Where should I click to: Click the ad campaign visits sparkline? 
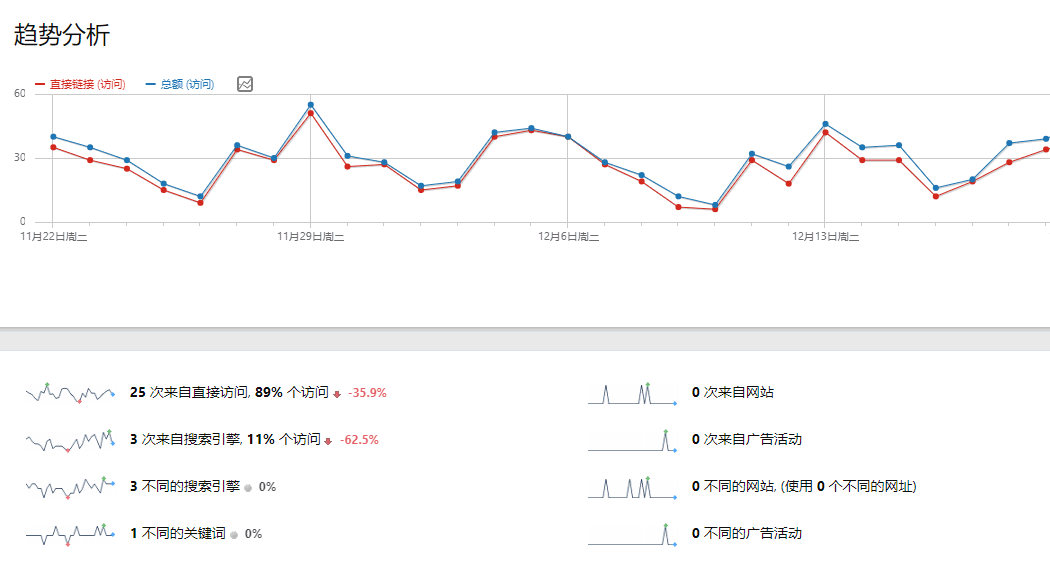click(632, 440)
